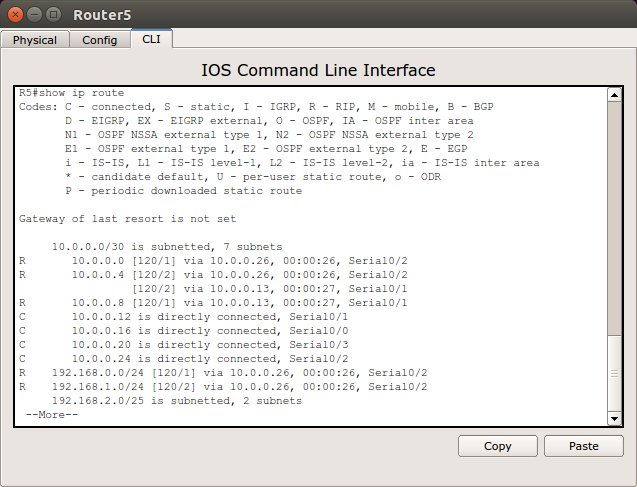This screenshot has width=637, height=487.
Task: Click the --More-- prompt line
Action: 52,415
